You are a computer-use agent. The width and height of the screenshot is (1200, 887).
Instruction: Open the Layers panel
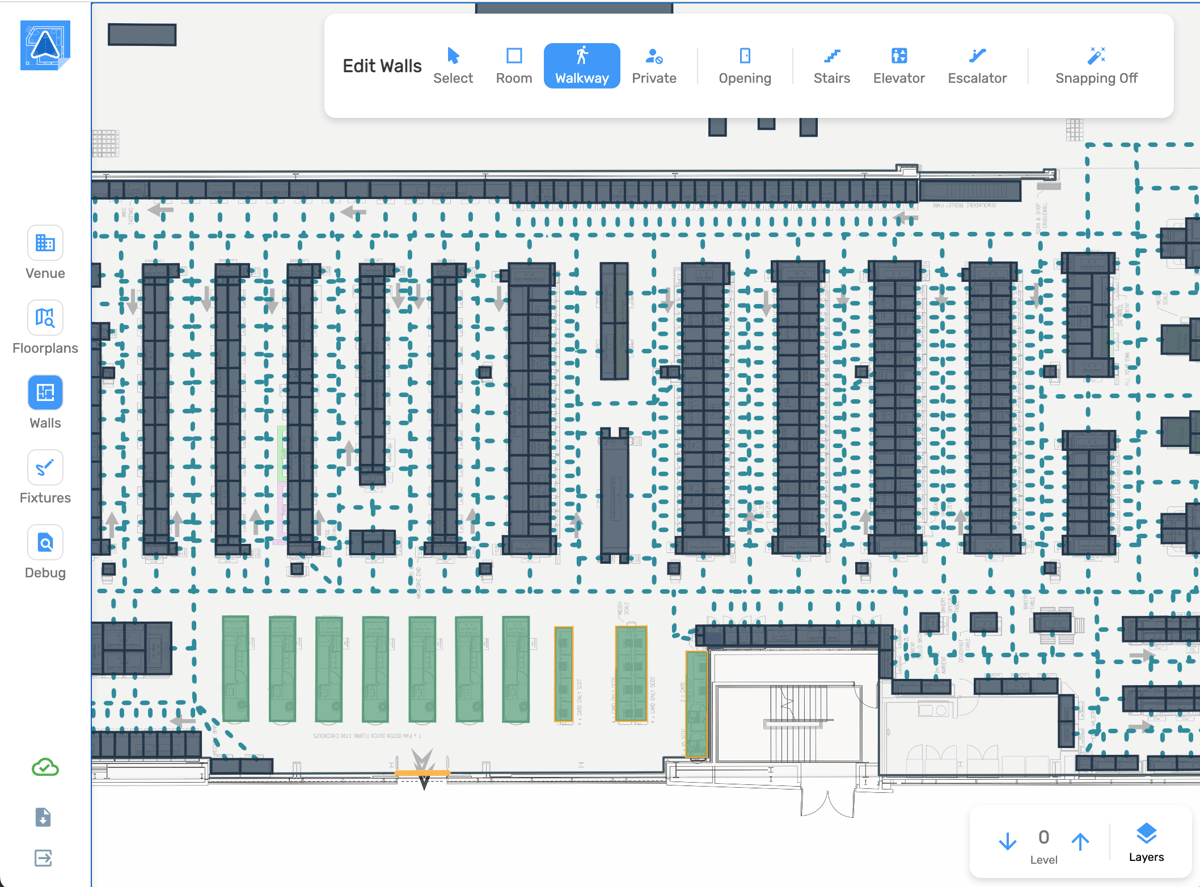(x=1146, y=842)
